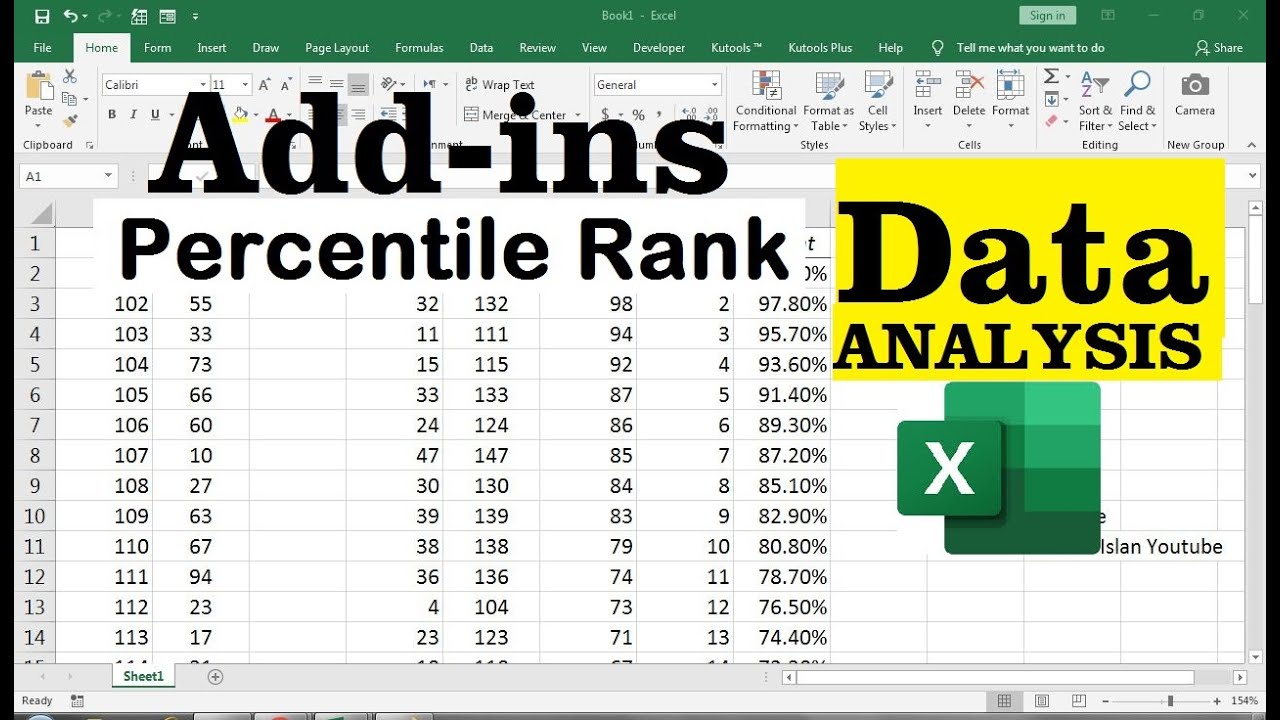Image resolution: width=1280 pixels, height=720 pixels.
Task: Select the Sheet1 tab
Action: click(x=143, y=677)
